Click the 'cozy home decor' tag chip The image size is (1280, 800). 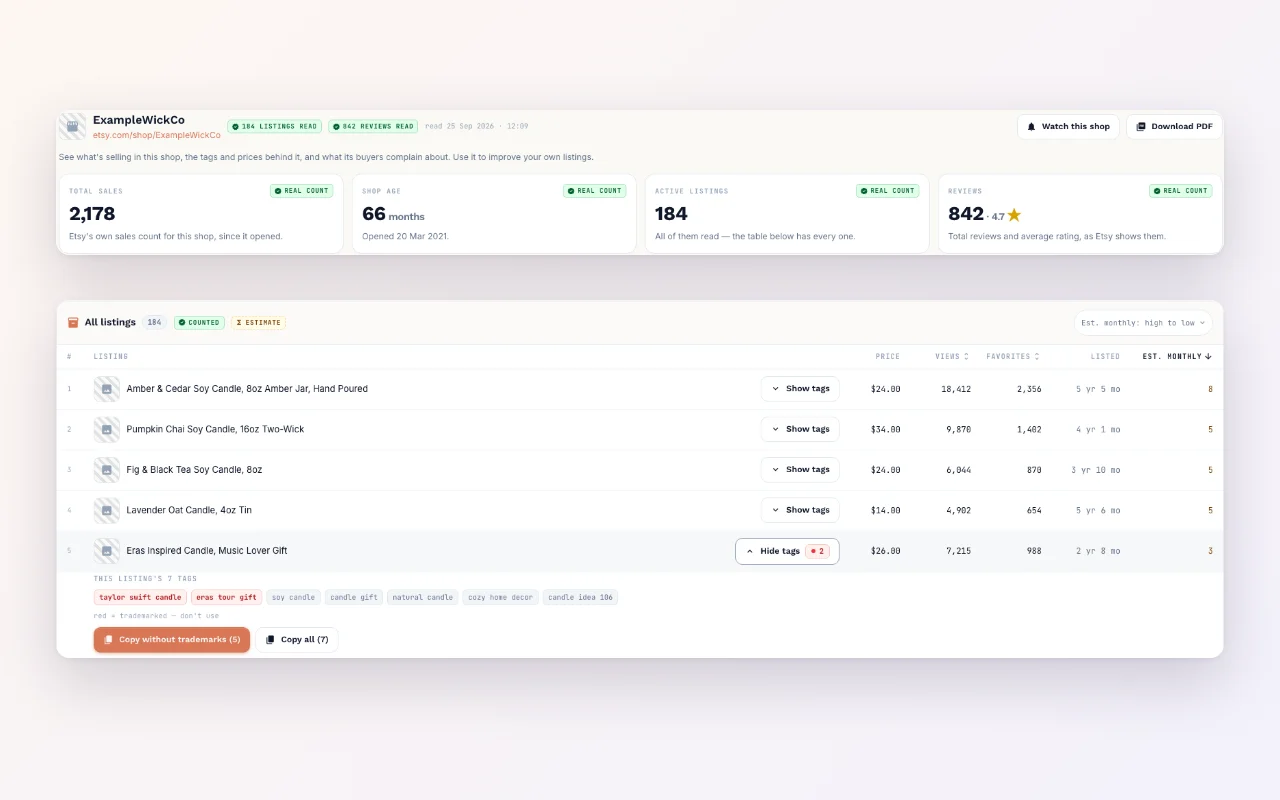(x=500, y=597)
